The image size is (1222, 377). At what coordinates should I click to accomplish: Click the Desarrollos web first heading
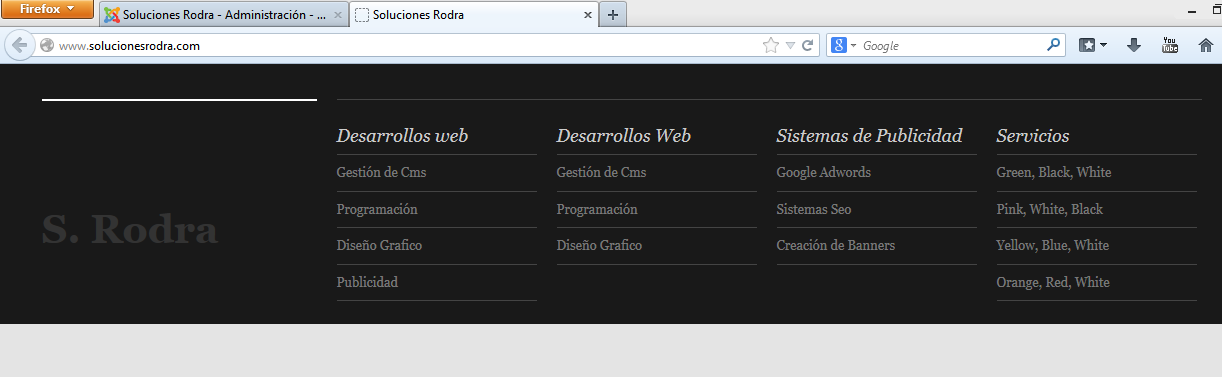[x=402, y=136]
